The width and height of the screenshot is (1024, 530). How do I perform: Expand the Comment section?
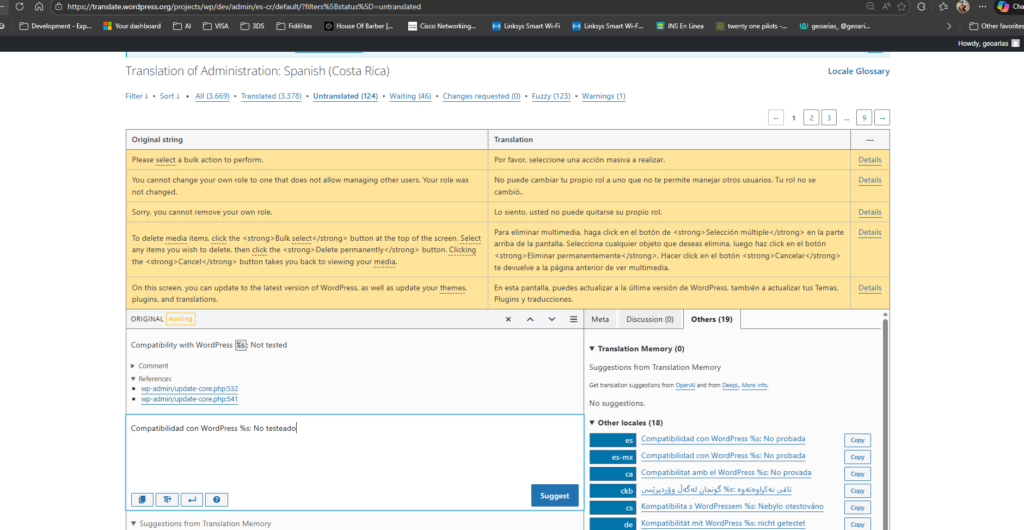(151, 366)
